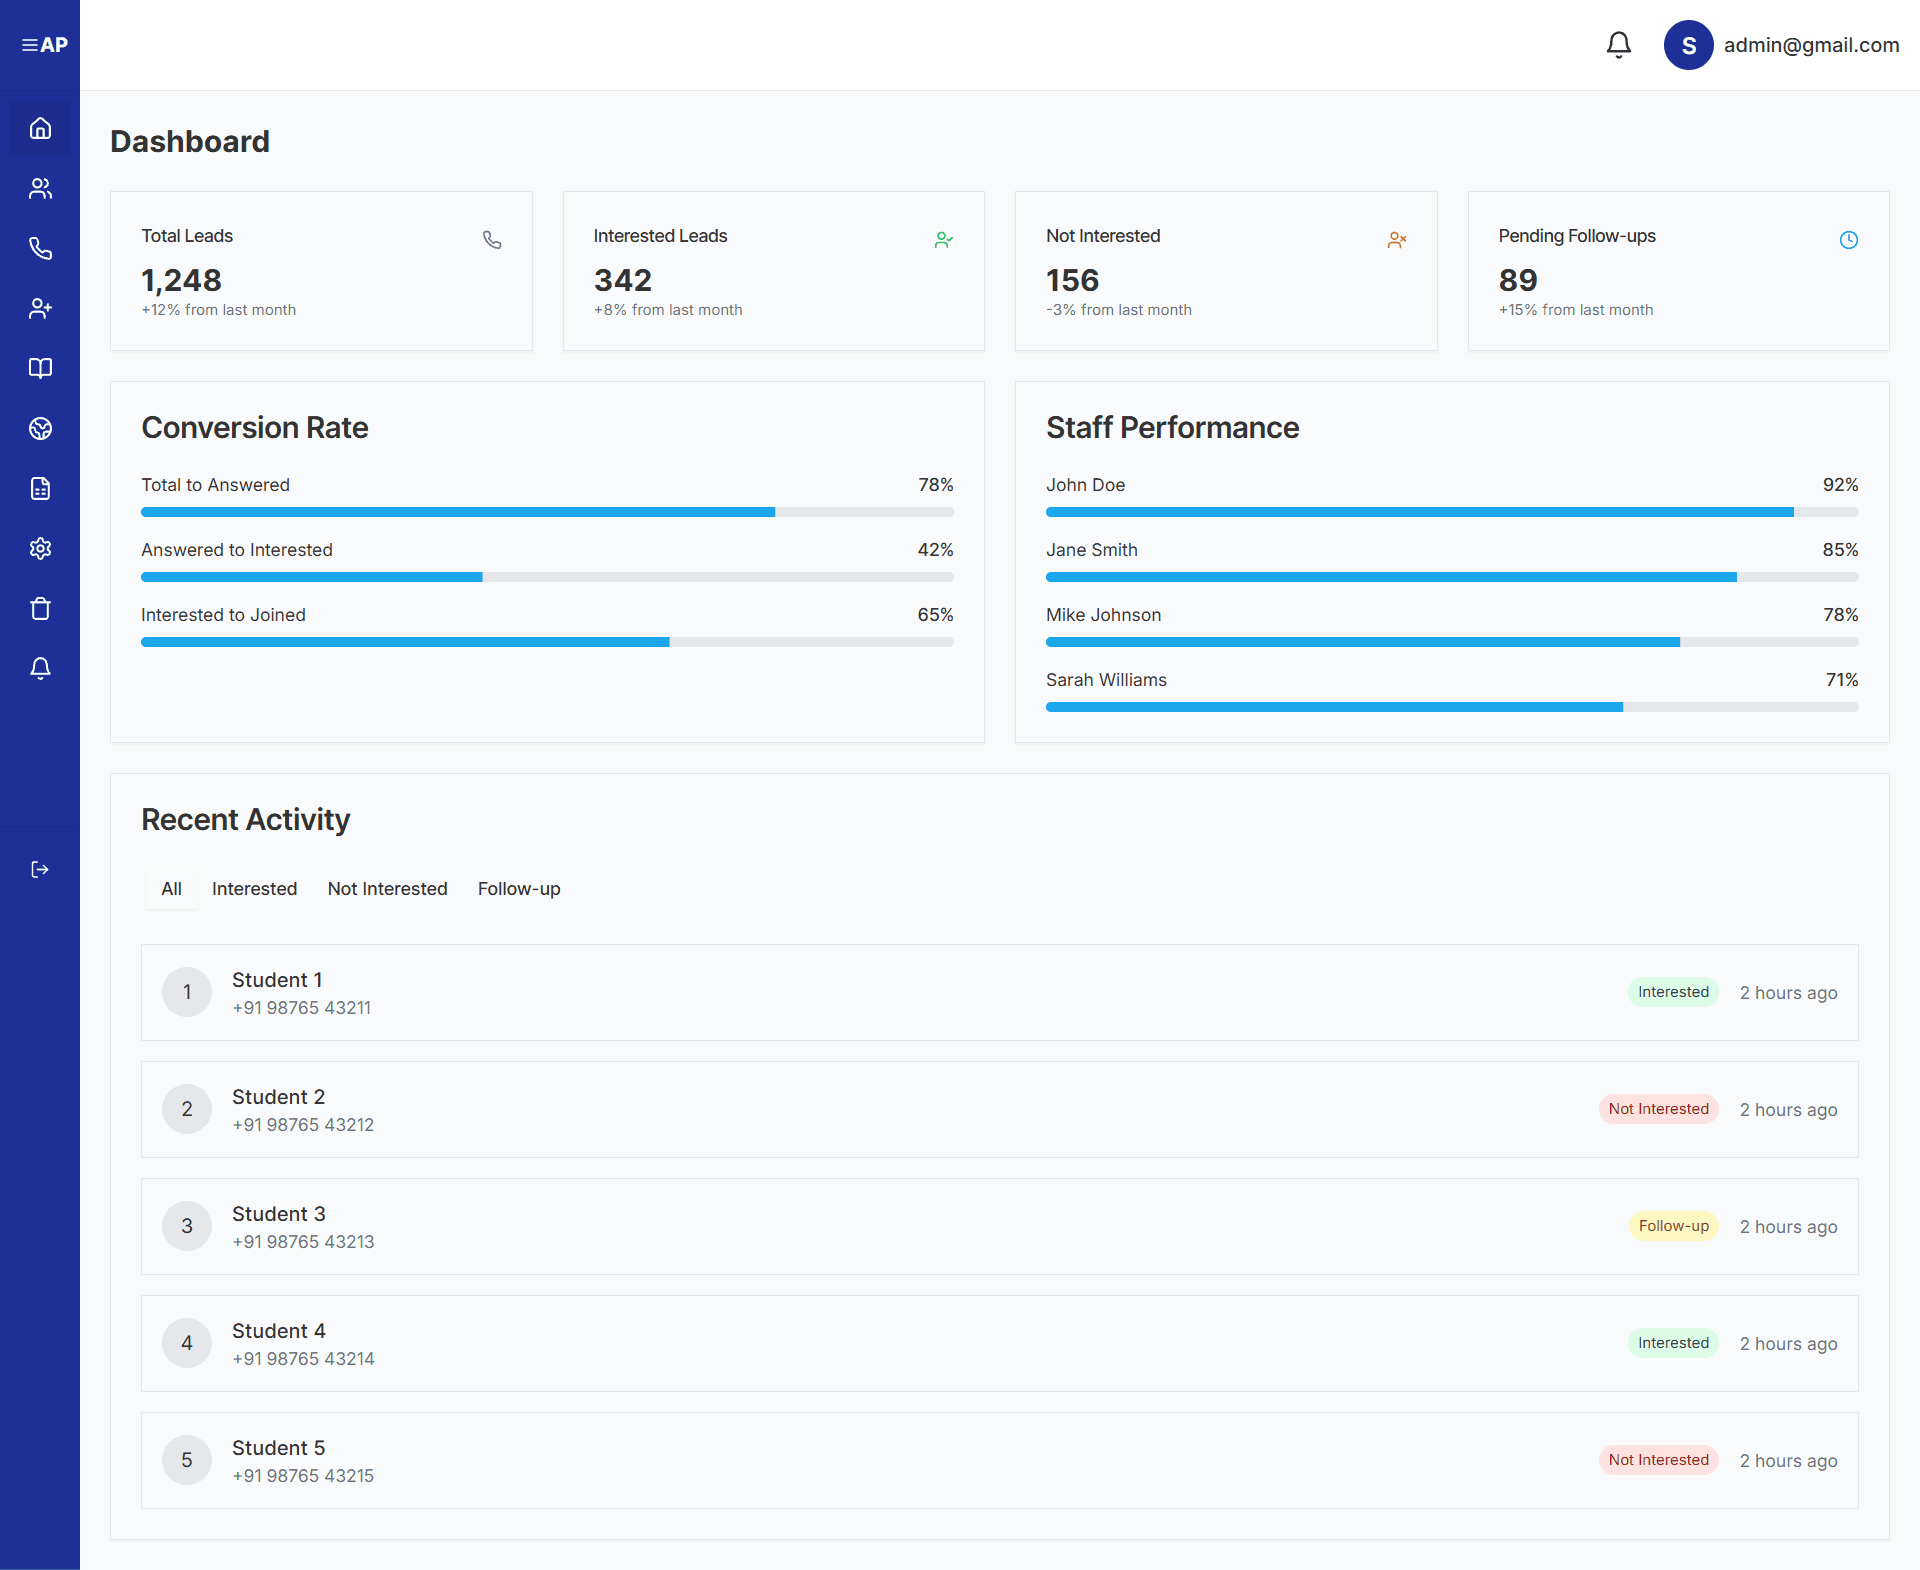Viewport: 1920px width, 1570px height.
Task: Click the S user avatar
Action: click(1688, 45)
